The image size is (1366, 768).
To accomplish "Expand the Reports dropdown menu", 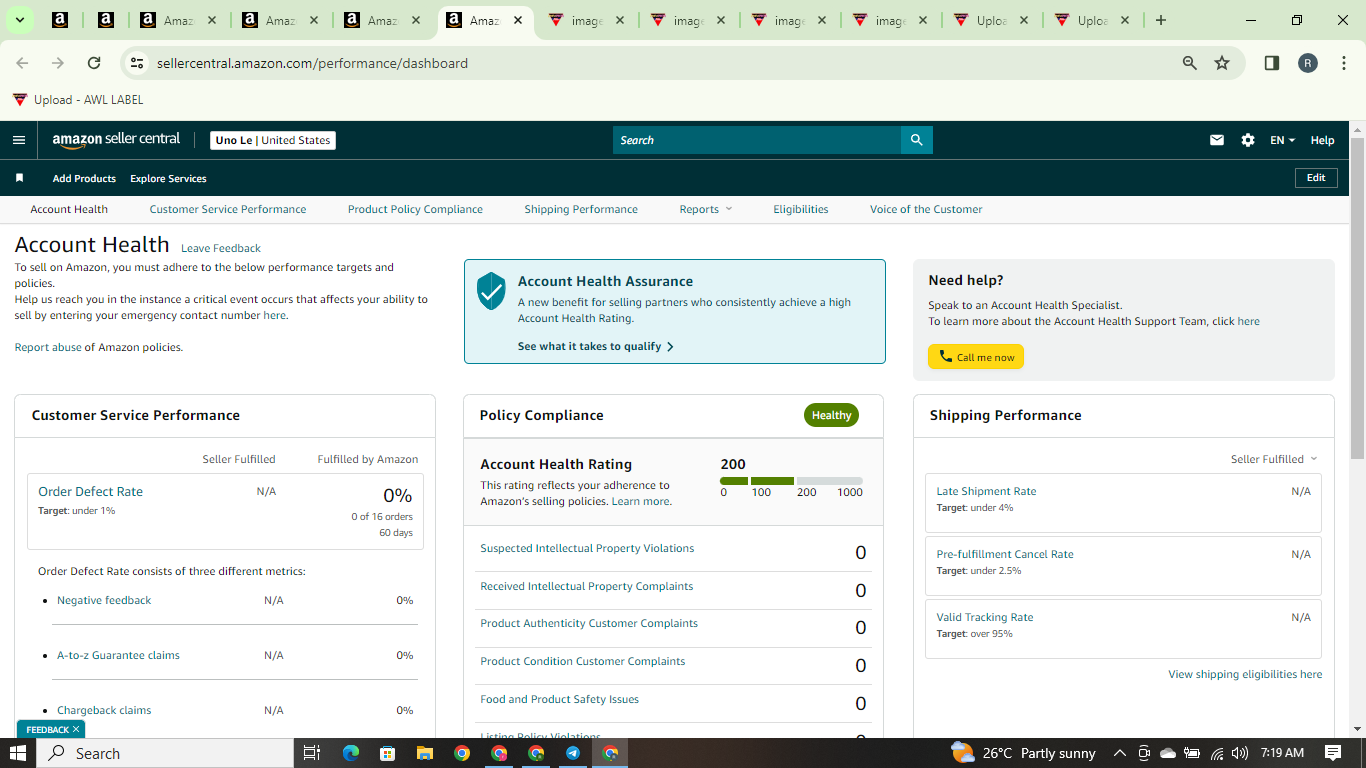I will tap(706, 209).
